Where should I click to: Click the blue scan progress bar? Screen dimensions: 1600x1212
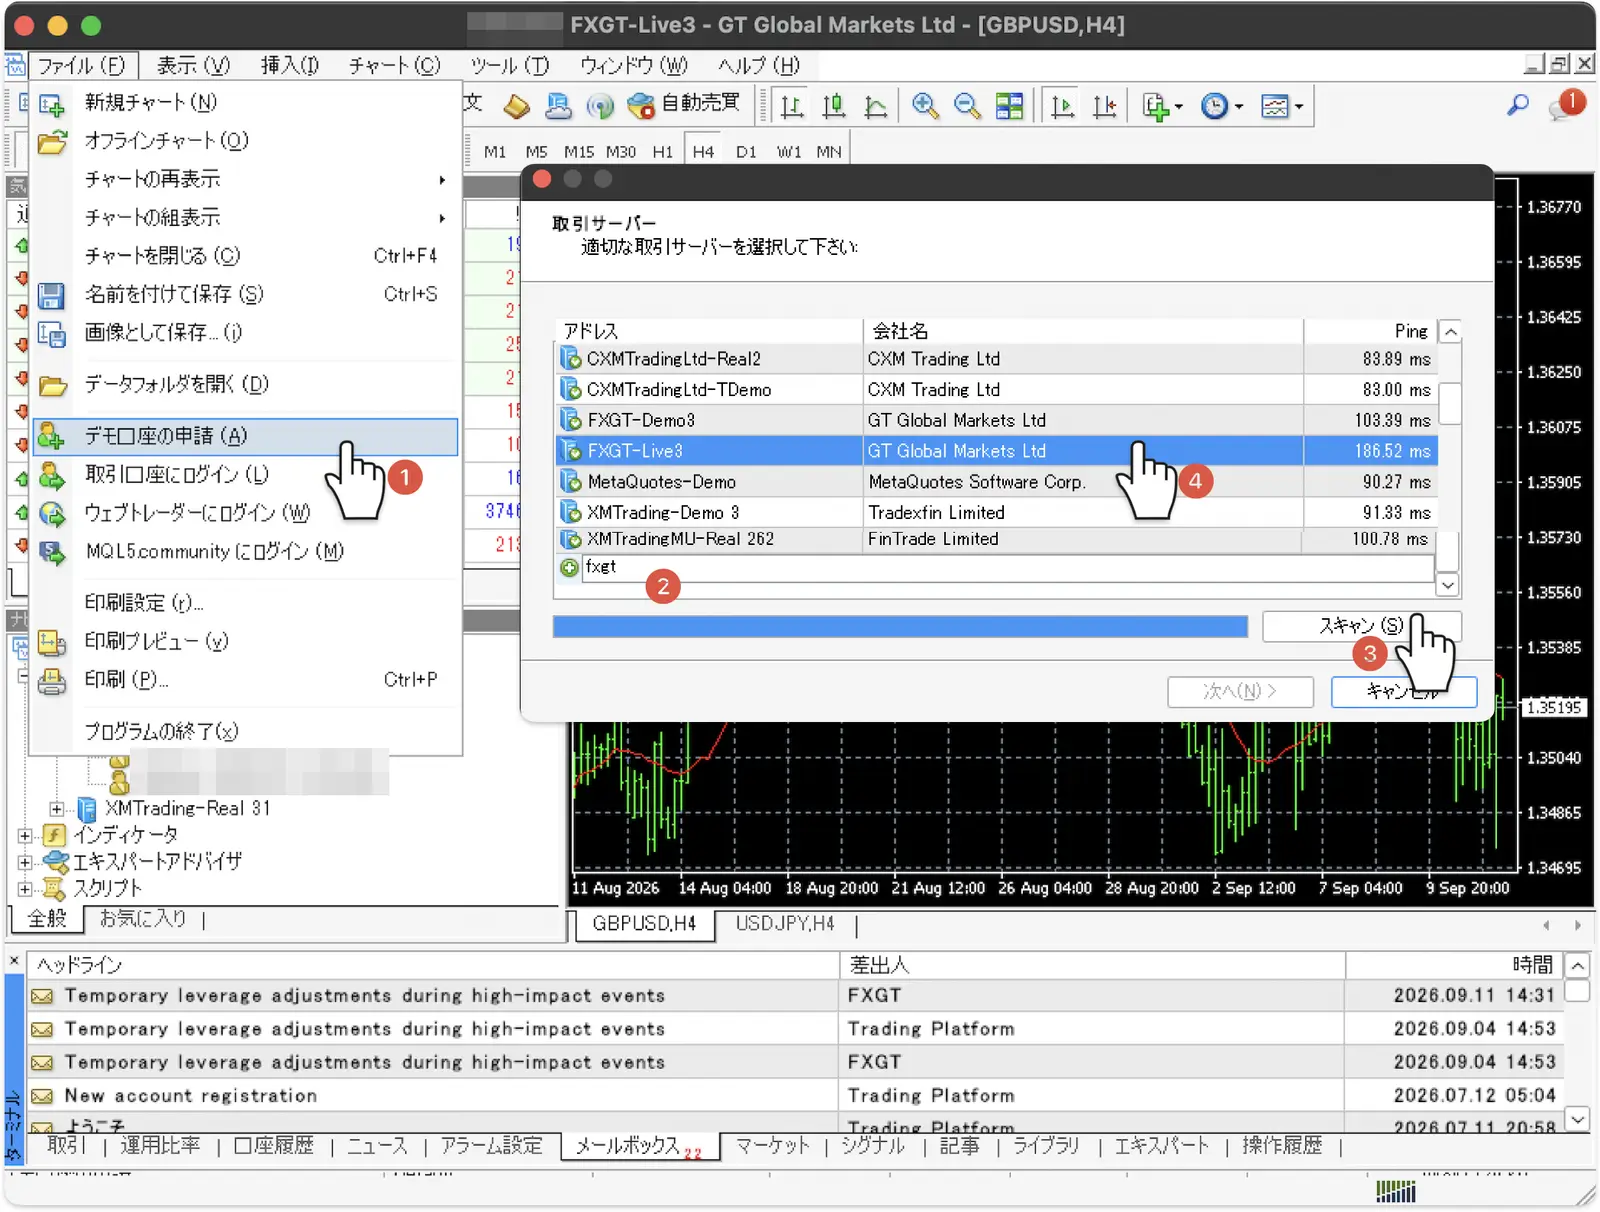[x=900, y=627]
